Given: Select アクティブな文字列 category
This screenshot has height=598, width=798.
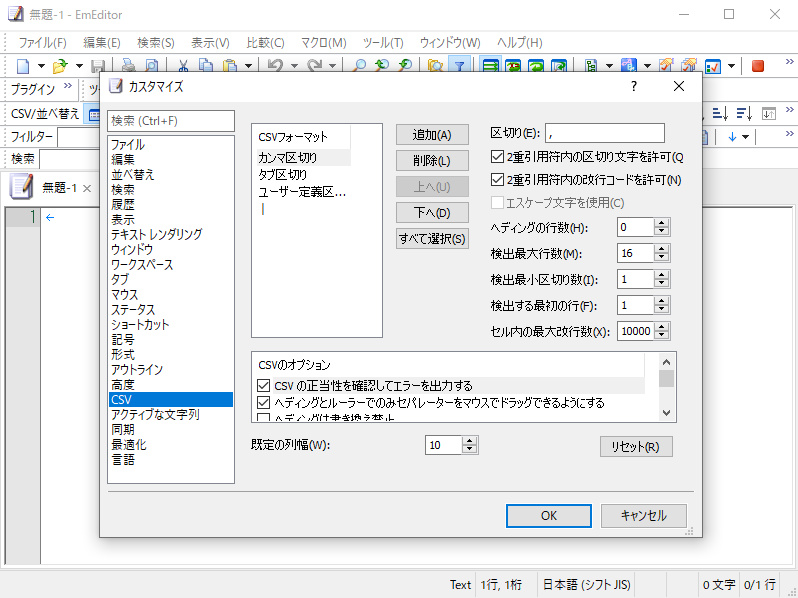Looking at the screenshot, I should tap(155, 415).
